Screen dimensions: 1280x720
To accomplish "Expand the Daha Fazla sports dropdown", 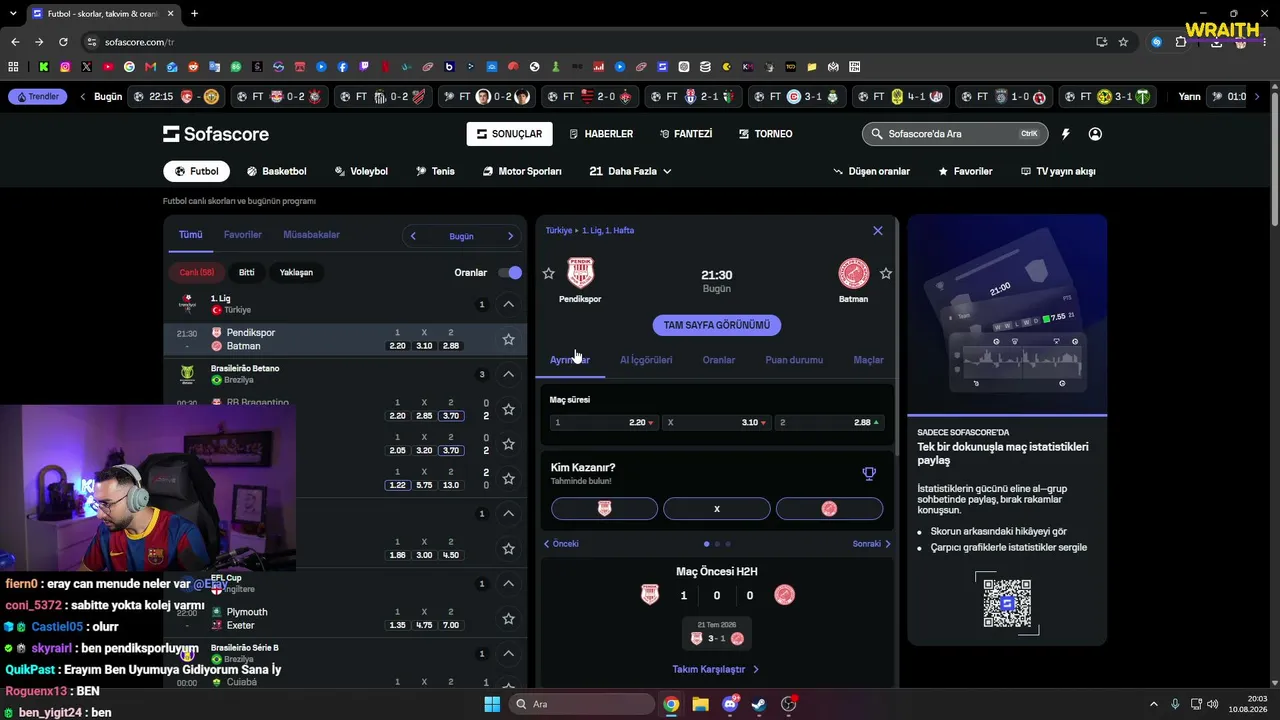I will (631, 171).
